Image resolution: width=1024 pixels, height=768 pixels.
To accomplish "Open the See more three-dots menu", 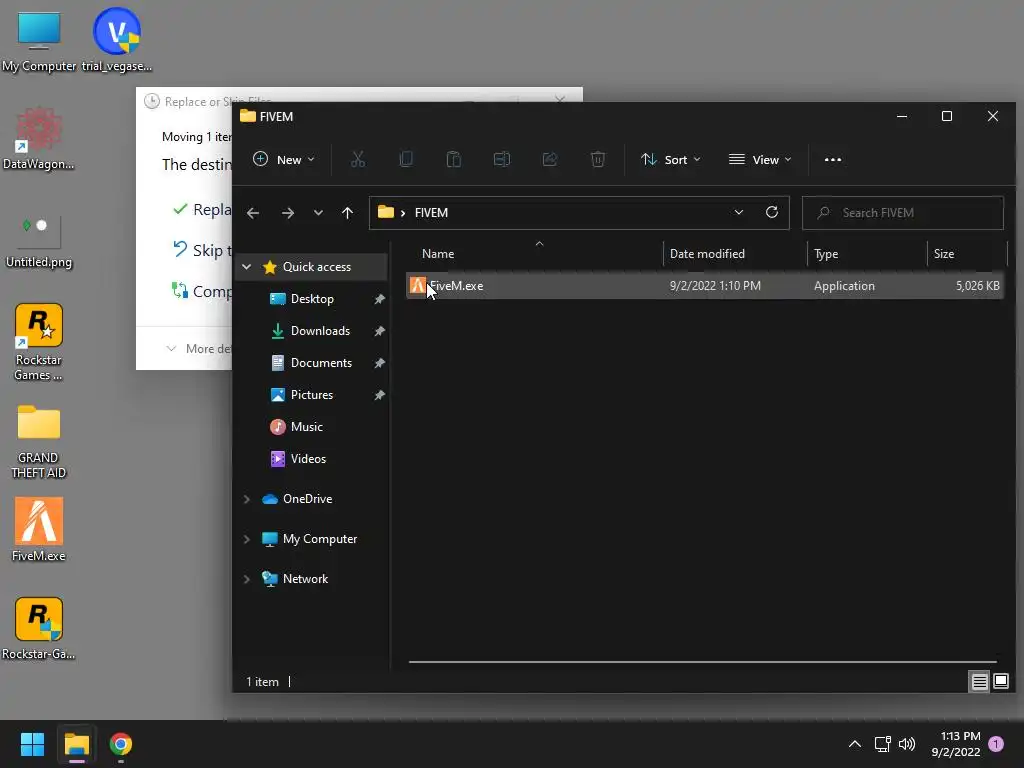I will coord(833,159).
